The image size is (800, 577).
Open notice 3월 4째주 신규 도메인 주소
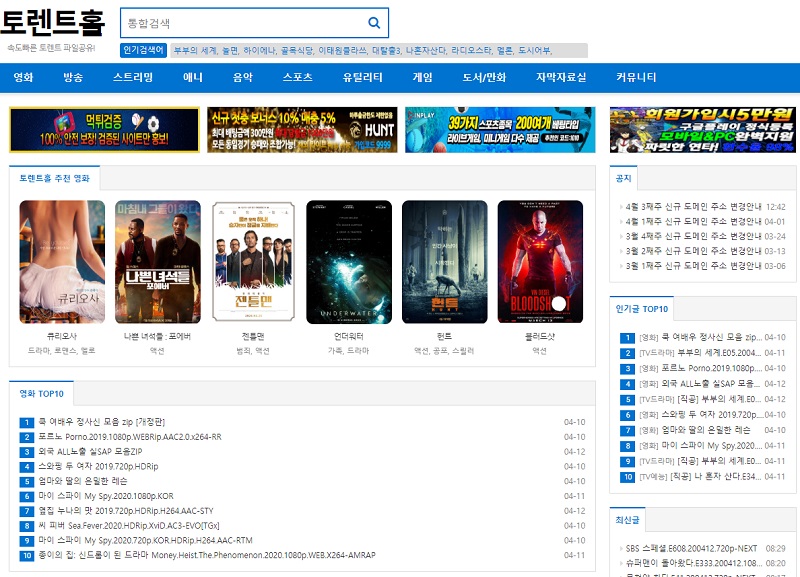(693, 236)
